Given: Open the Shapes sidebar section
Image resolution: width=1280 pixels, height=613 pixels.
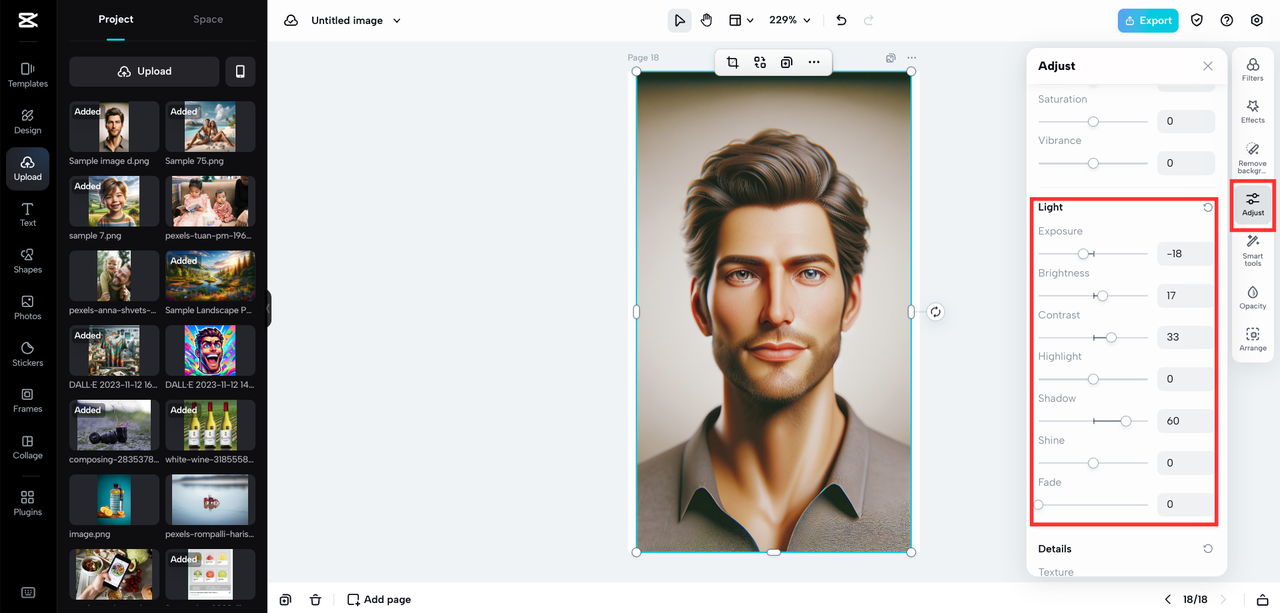Looking at the screenshot, I should click(x=27, y=261).
